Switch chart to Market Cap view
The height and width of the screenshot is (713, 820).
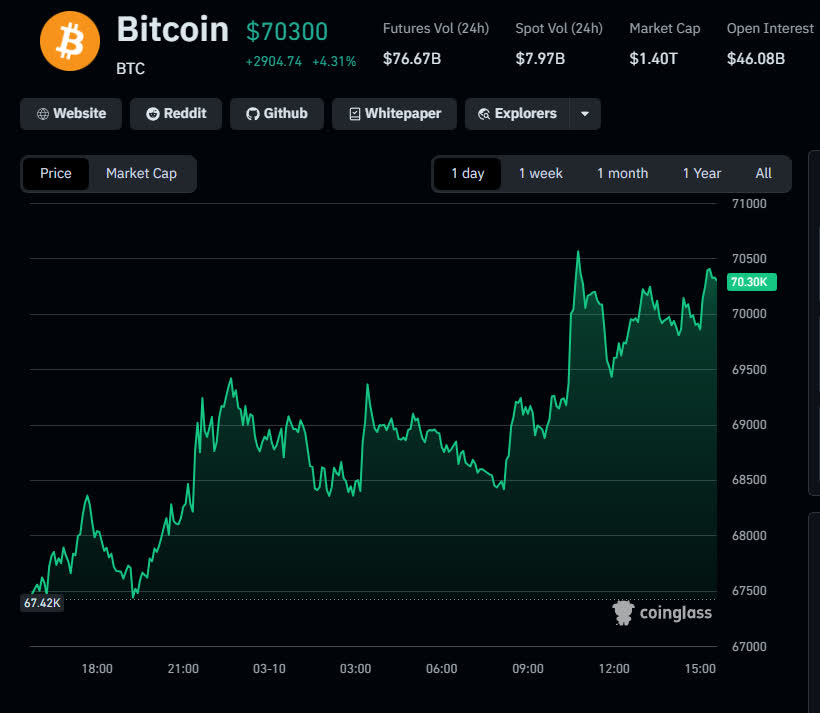(141, 173)
